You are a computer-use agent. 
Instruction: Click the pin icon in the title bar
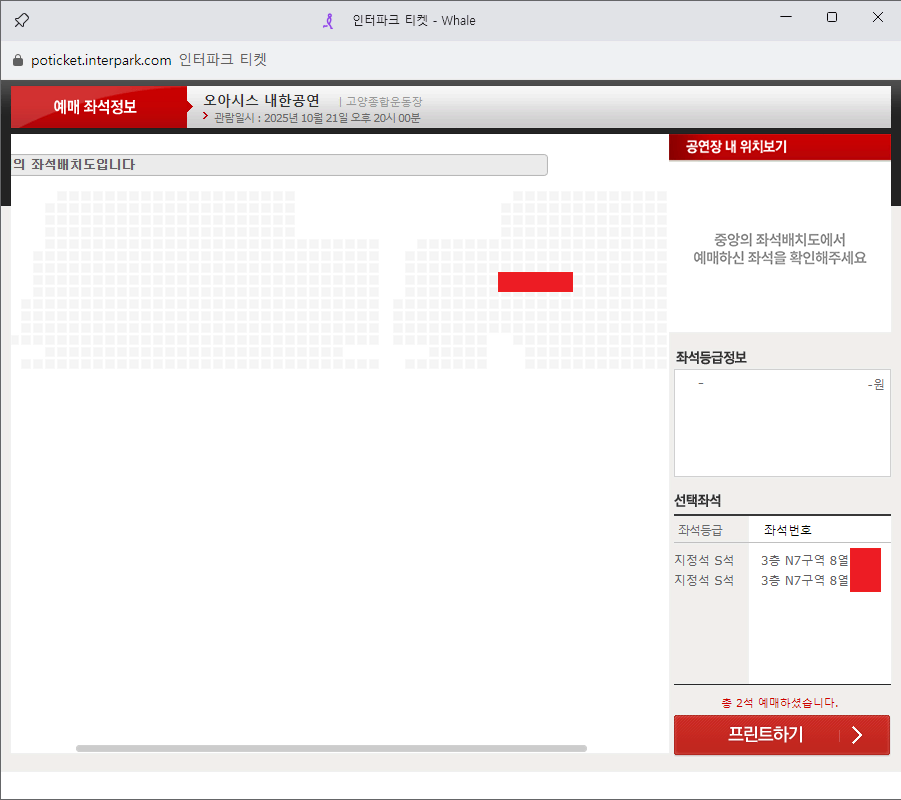click(21, 20)
